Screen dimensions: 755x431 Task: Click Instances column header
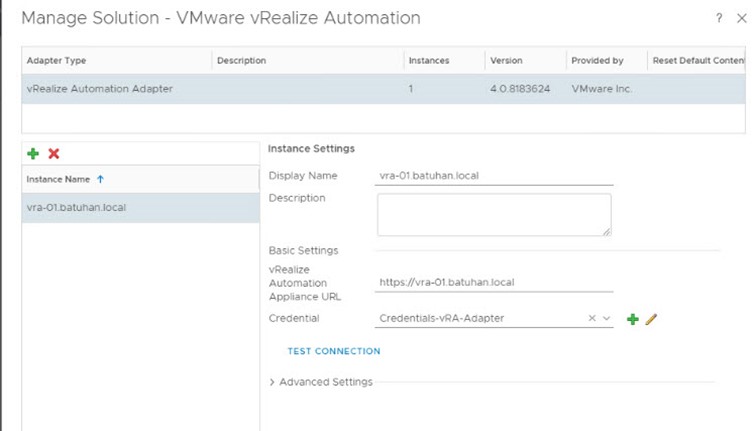pos(444,61)
